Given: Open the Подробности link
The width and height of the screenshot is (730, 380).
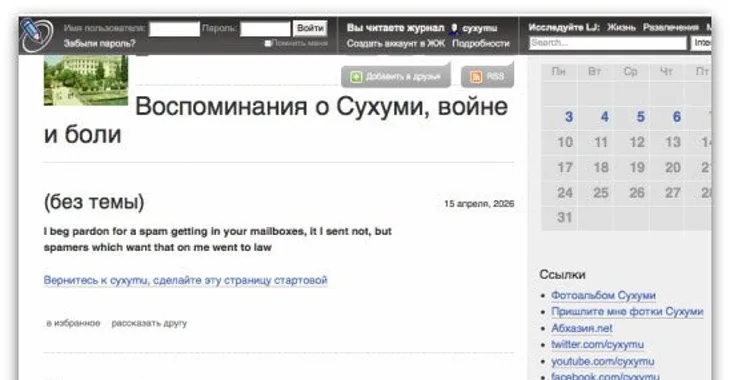Looking at the screenshot, I should coord(481,43).
